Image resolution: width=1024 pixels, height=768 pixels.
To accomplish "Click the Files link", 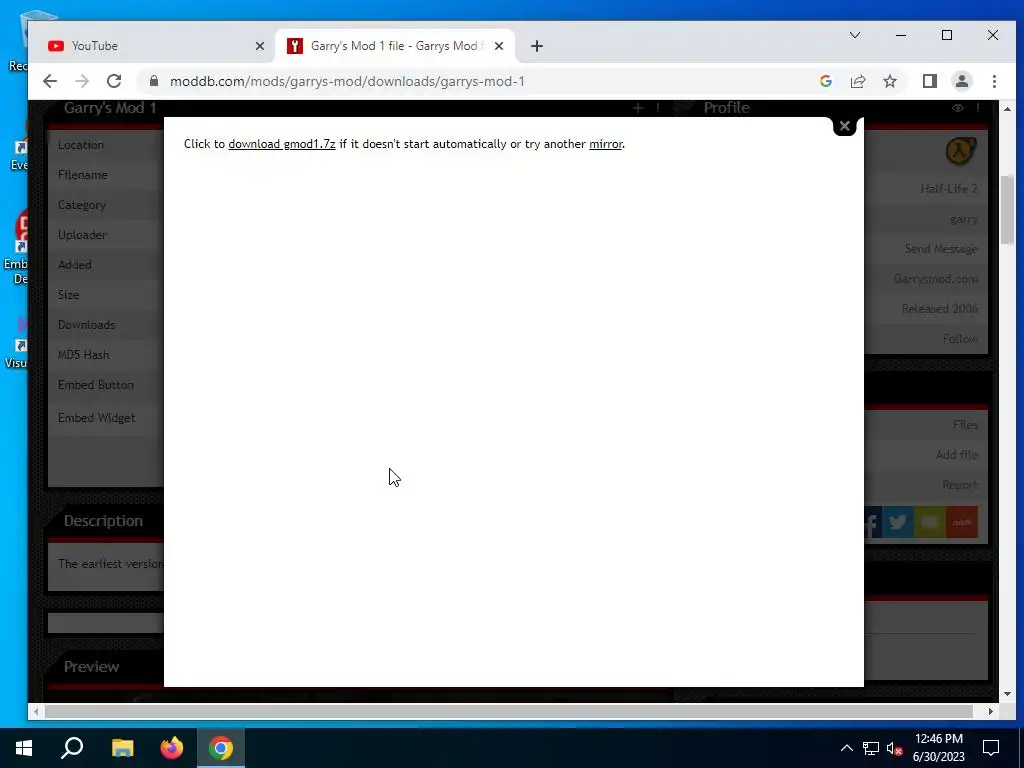I will 965,424.
